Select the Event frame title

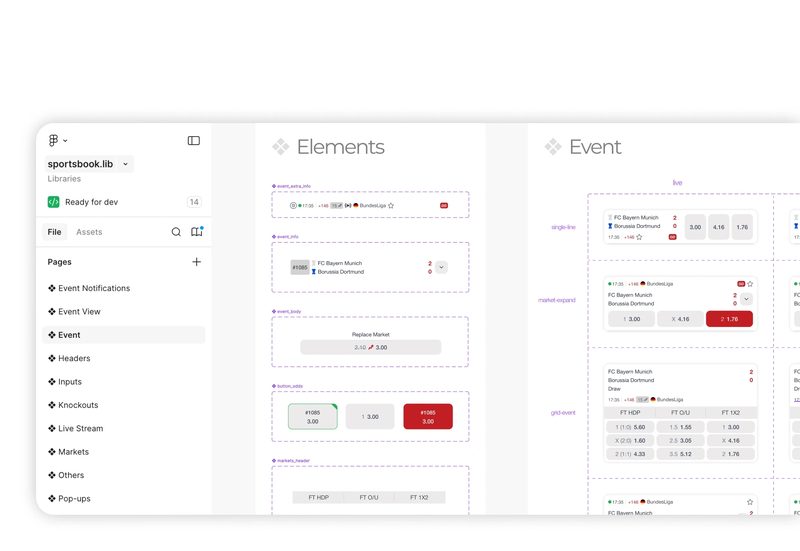point(595,147)
